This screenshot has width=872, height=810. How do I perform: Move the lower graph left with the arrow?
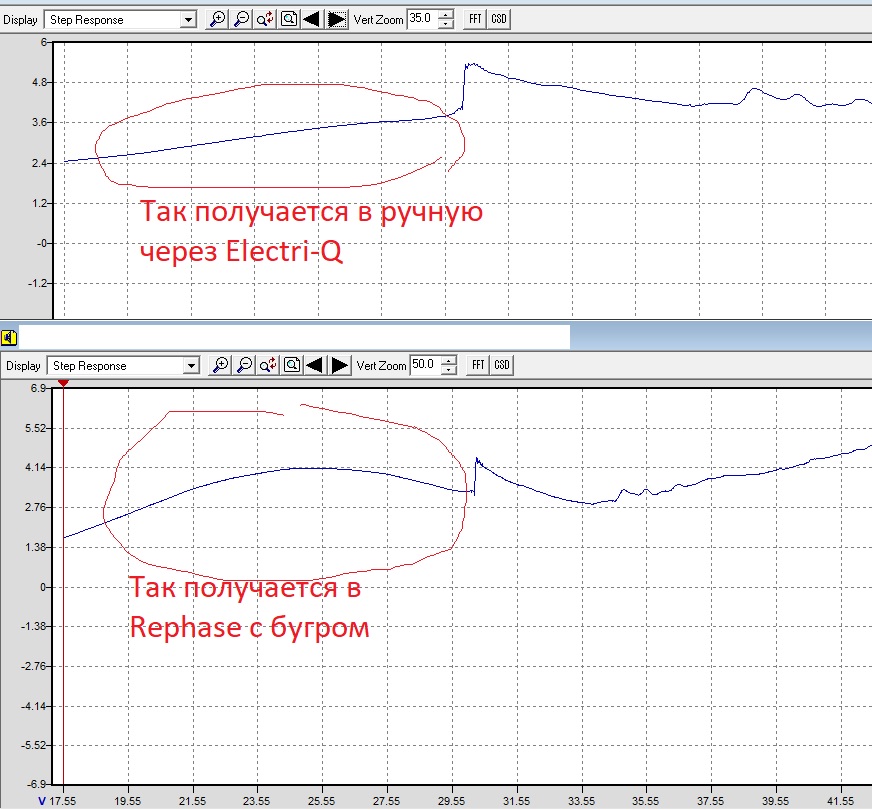coord(315,365)
